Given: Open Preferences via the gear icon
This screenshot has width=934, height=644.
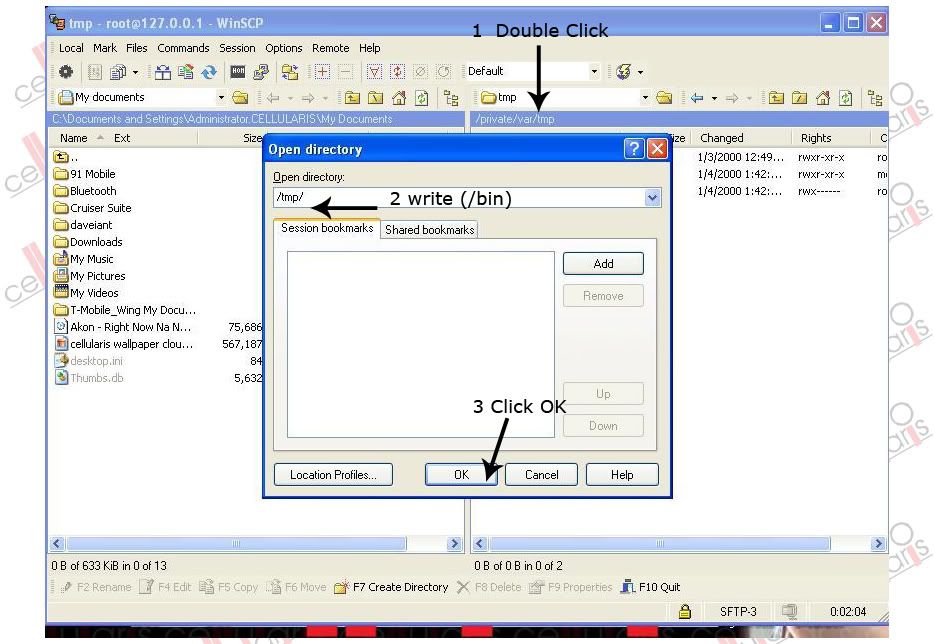Looking at the screenshot, I should 66,72.
